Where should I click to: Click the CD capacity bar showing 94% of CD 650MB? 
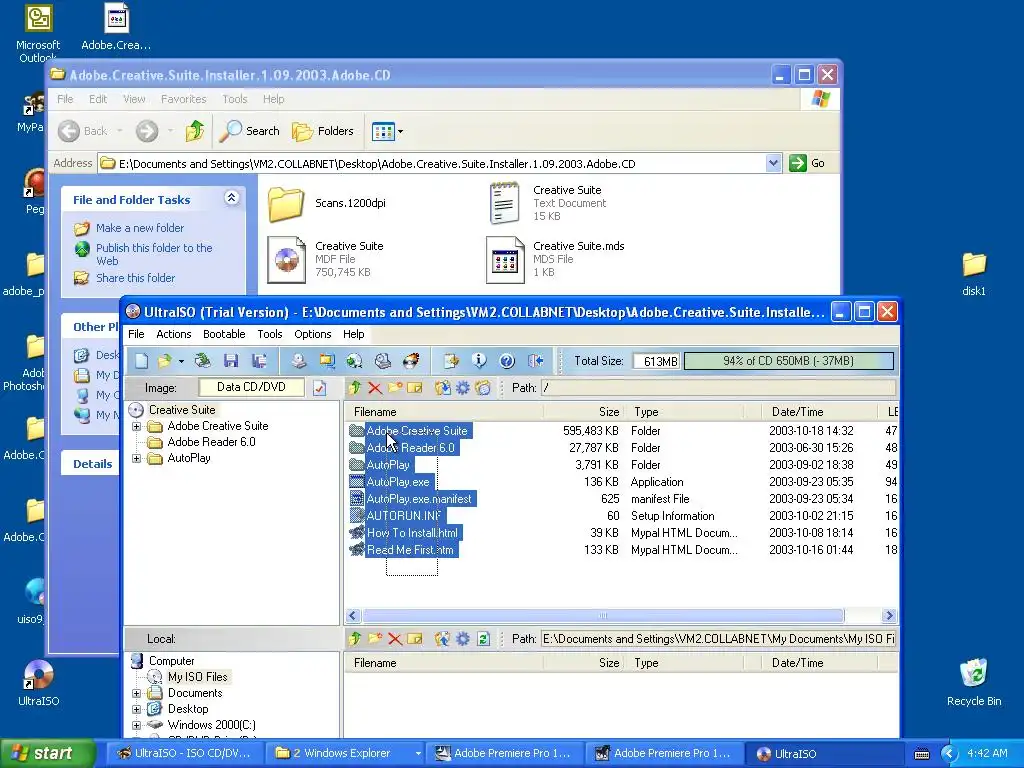click(x=788, y=361)
